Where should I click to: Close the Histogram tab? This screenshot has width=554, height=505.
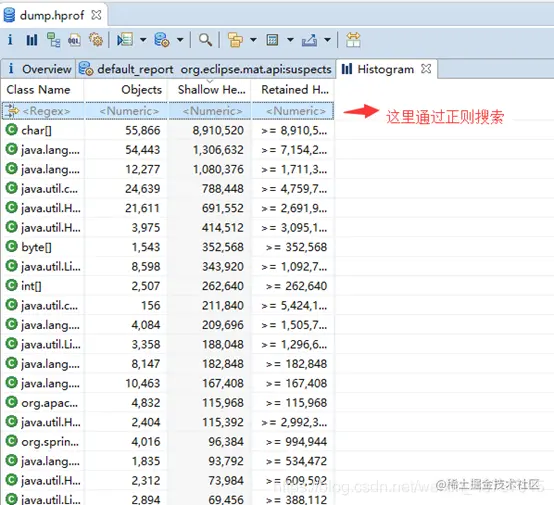point(426,68)
